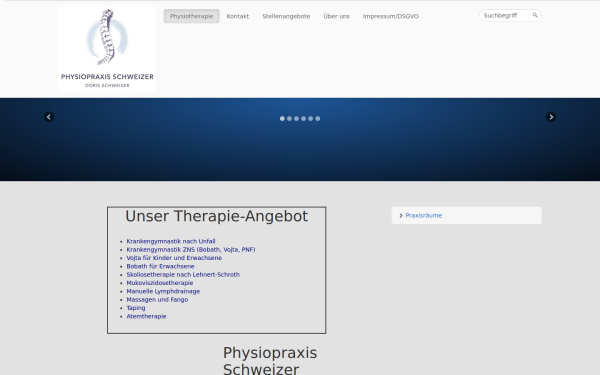Select the second slideshow dot
Screen dimensions: 600x375
[289, 119]
